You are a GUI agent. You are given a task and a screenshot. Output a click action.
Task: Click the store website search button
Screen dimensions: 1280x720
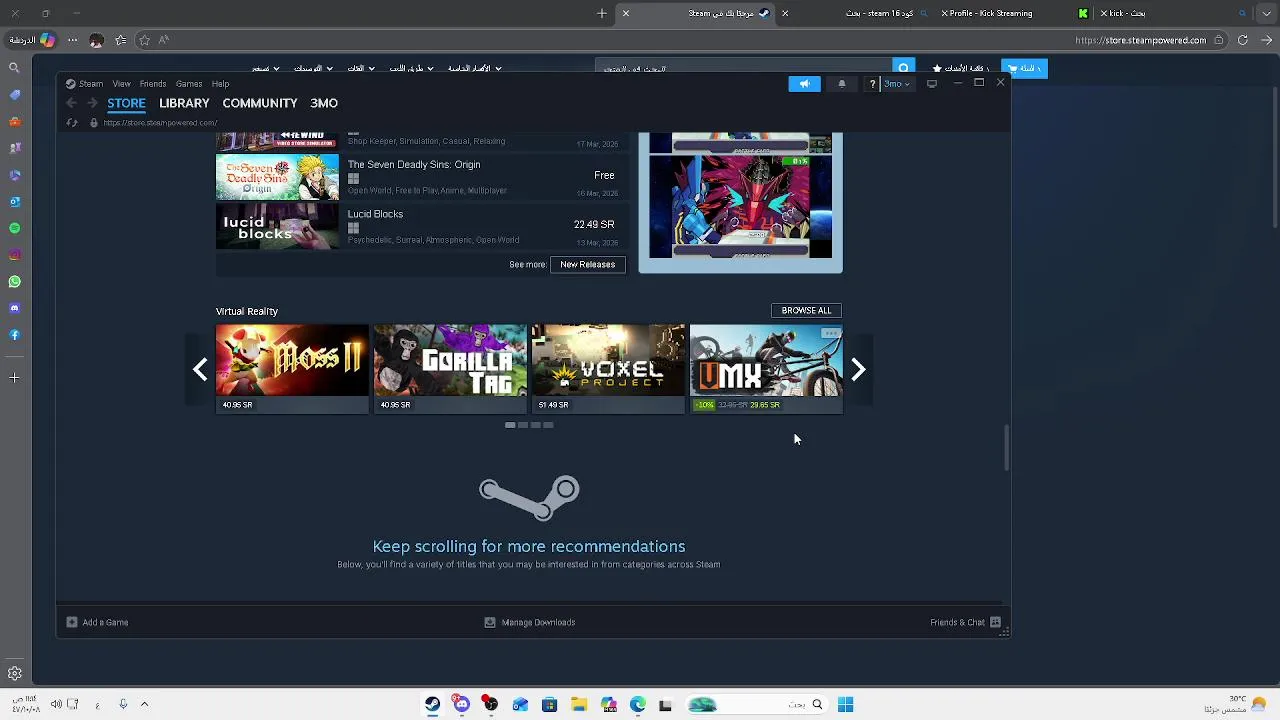[904, 69]
